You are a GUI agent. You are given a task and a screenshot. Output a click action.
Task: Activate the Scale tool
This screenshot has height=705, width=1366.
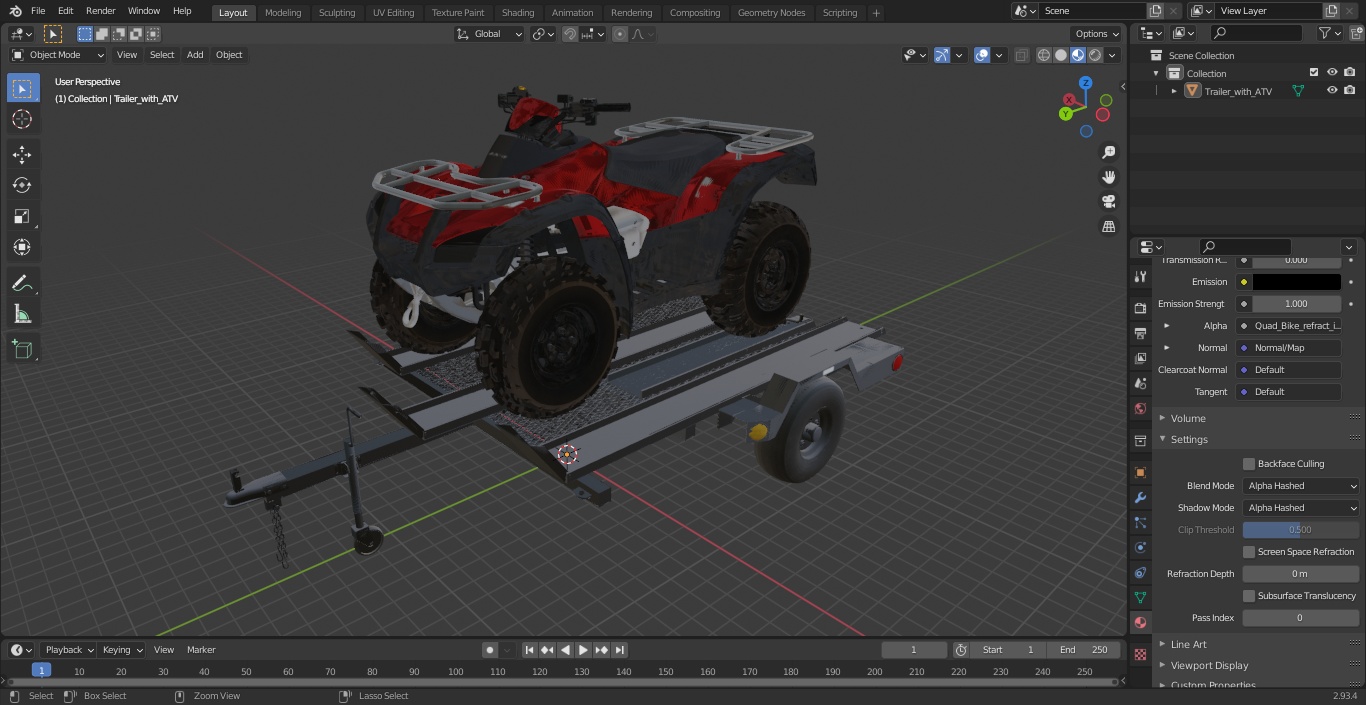tap(22, 216)
